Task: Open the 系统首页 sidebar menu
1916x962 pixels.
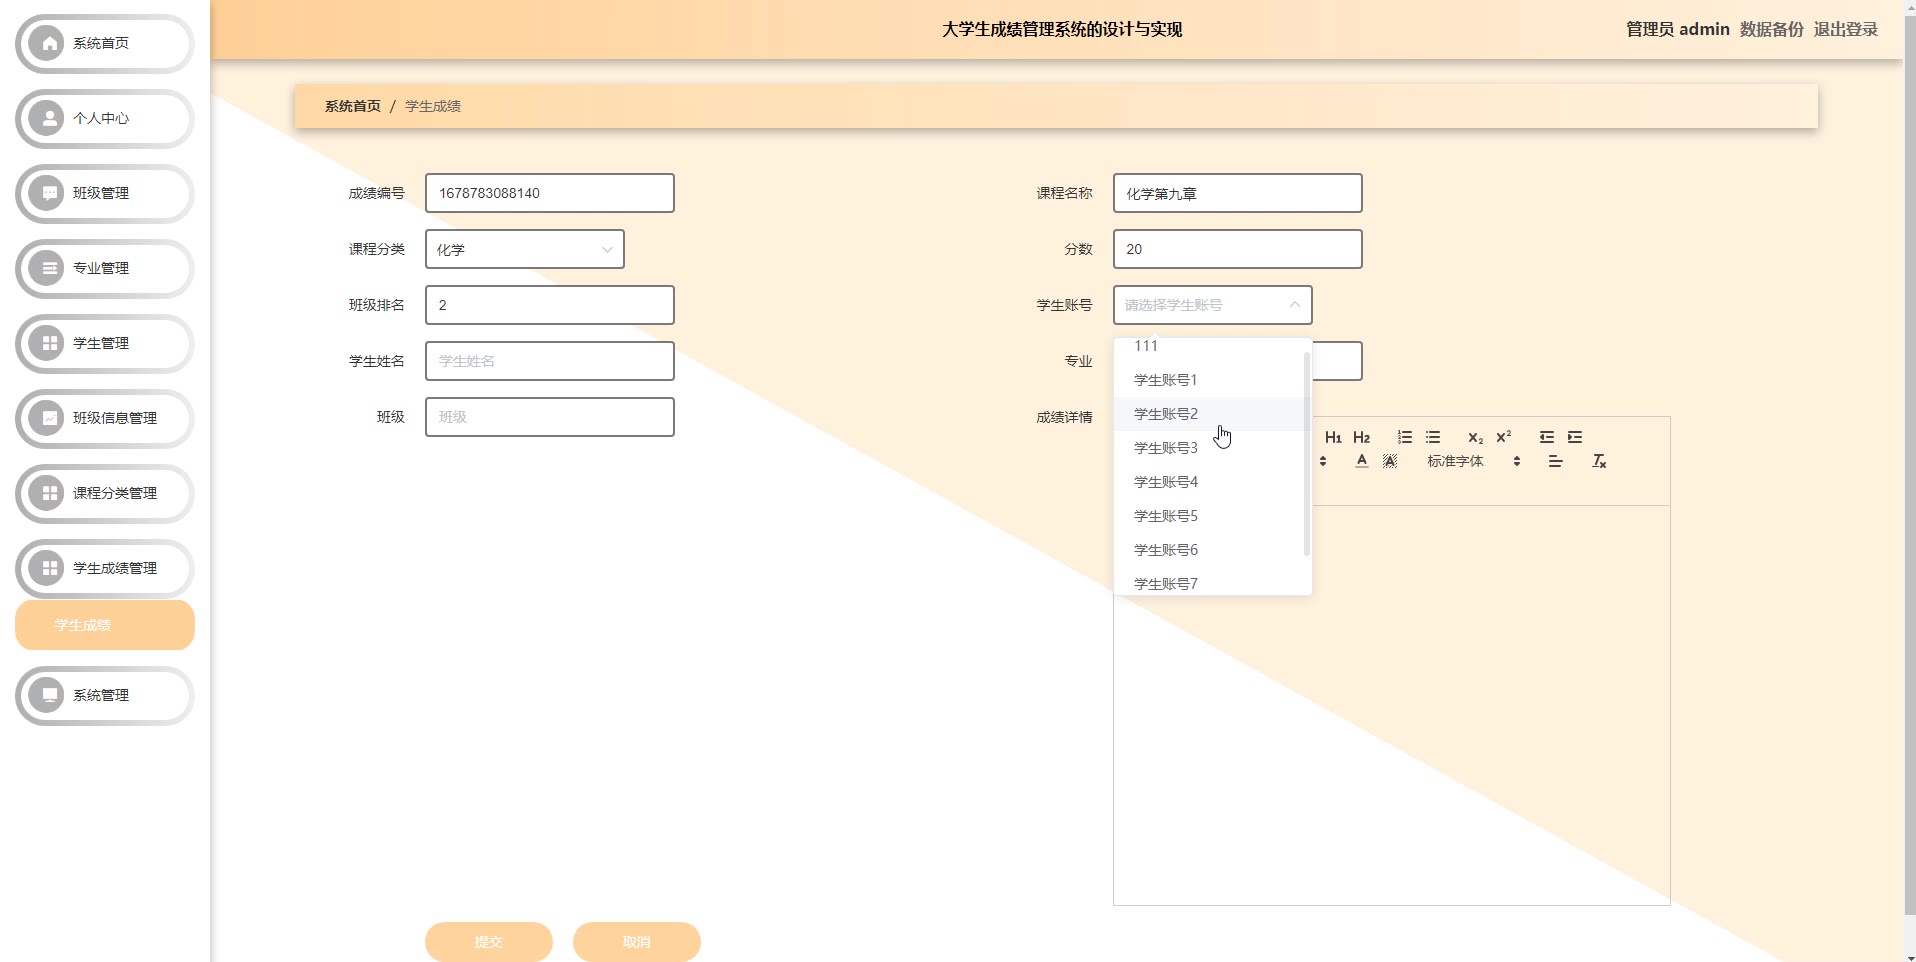Action: 105,43
